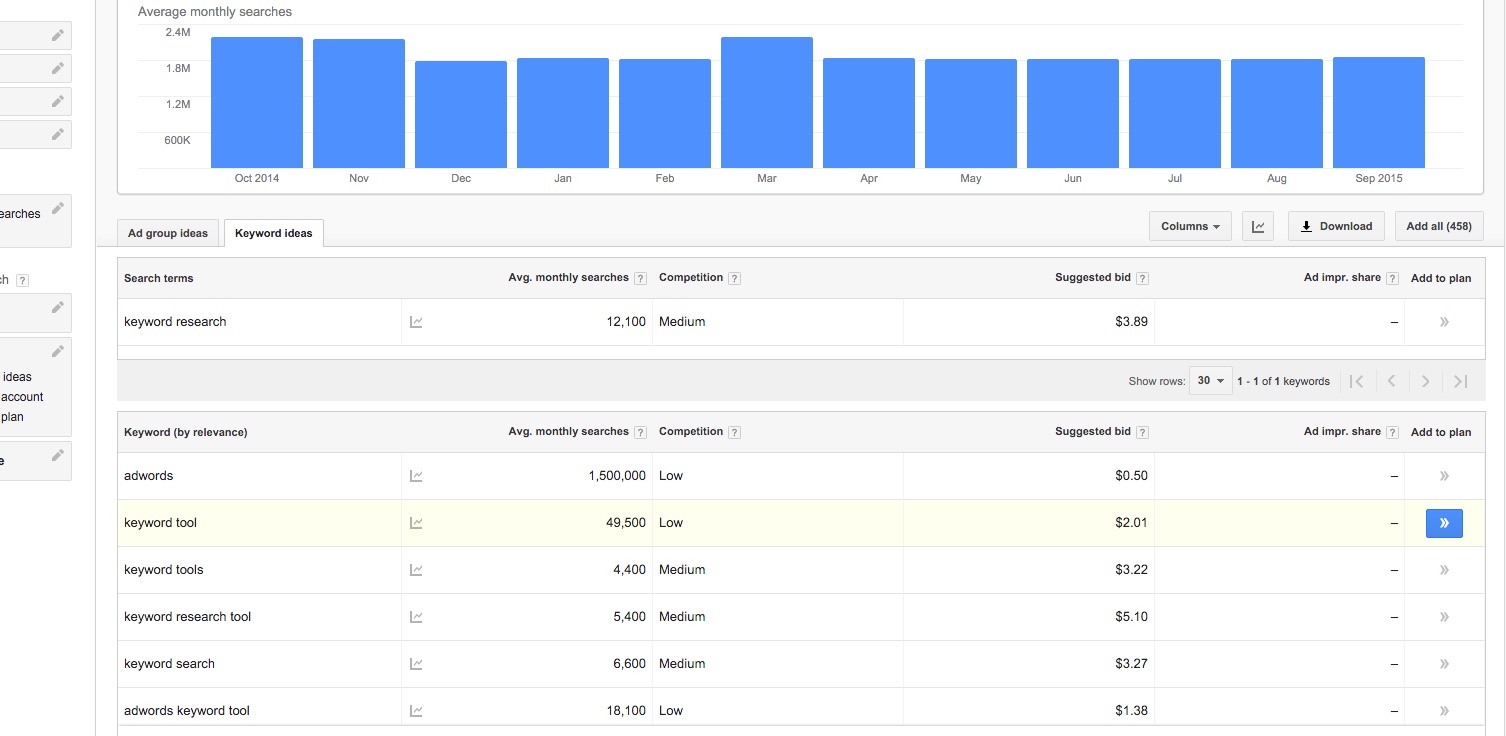Screen dimensions: 1506x736
Task: Open trend chart for adwords keyword tool row
Action: tap(416, 711)
